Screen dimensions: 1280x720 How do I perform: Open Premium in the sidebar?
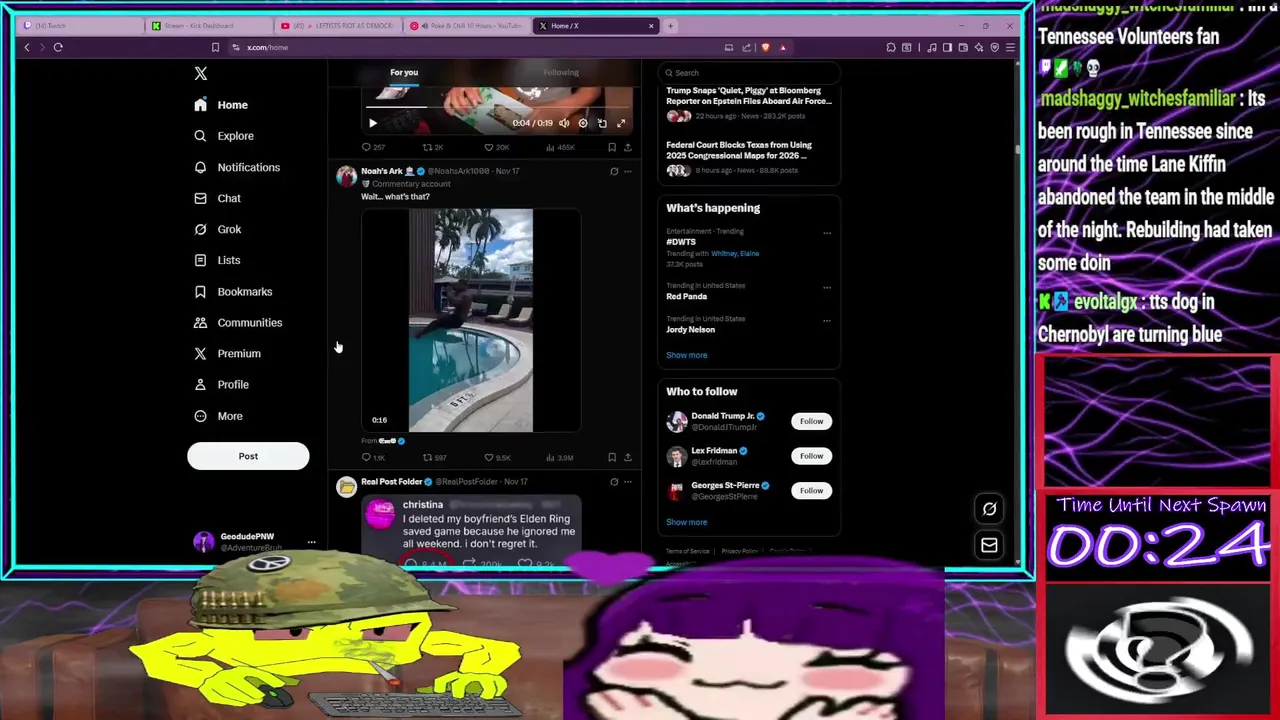pyautogui.click(x=227, y=353)
